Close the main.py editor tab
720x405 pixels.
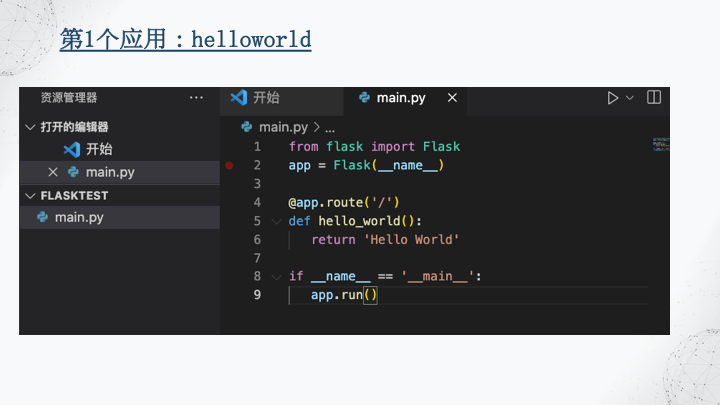(452, 98)
